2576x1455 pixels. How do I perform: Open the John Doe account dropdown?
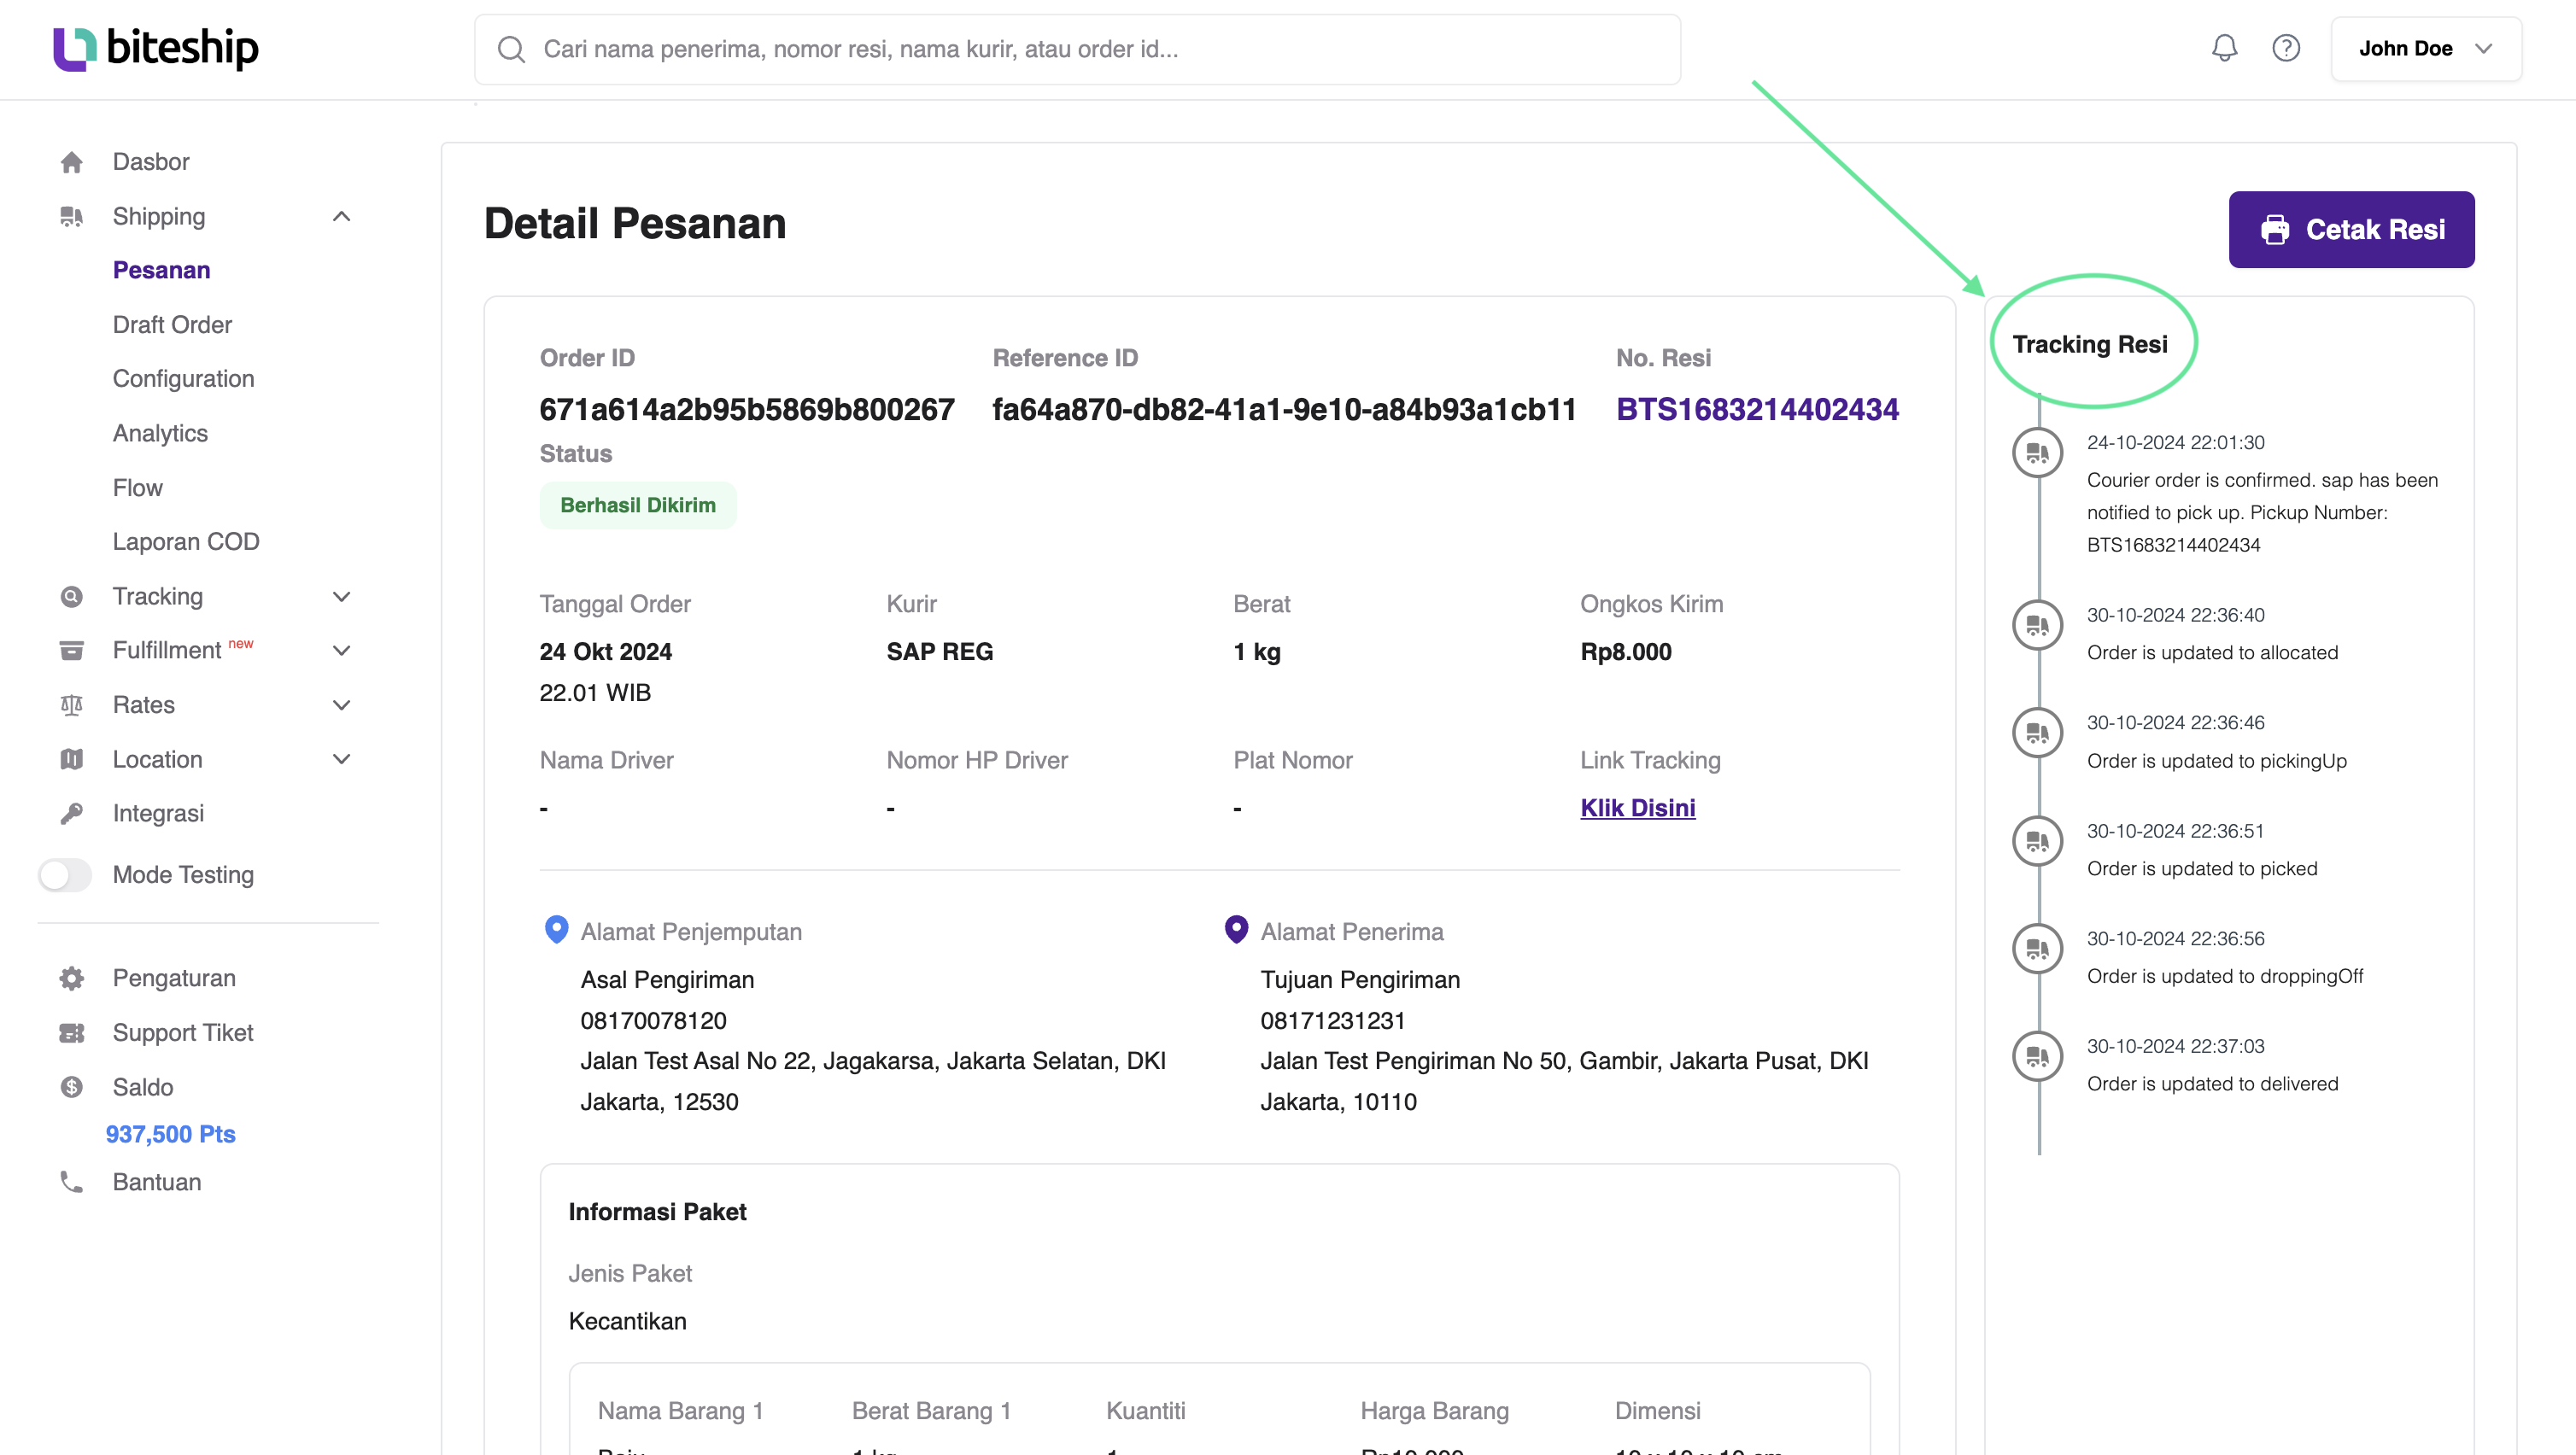point(2426,49)
